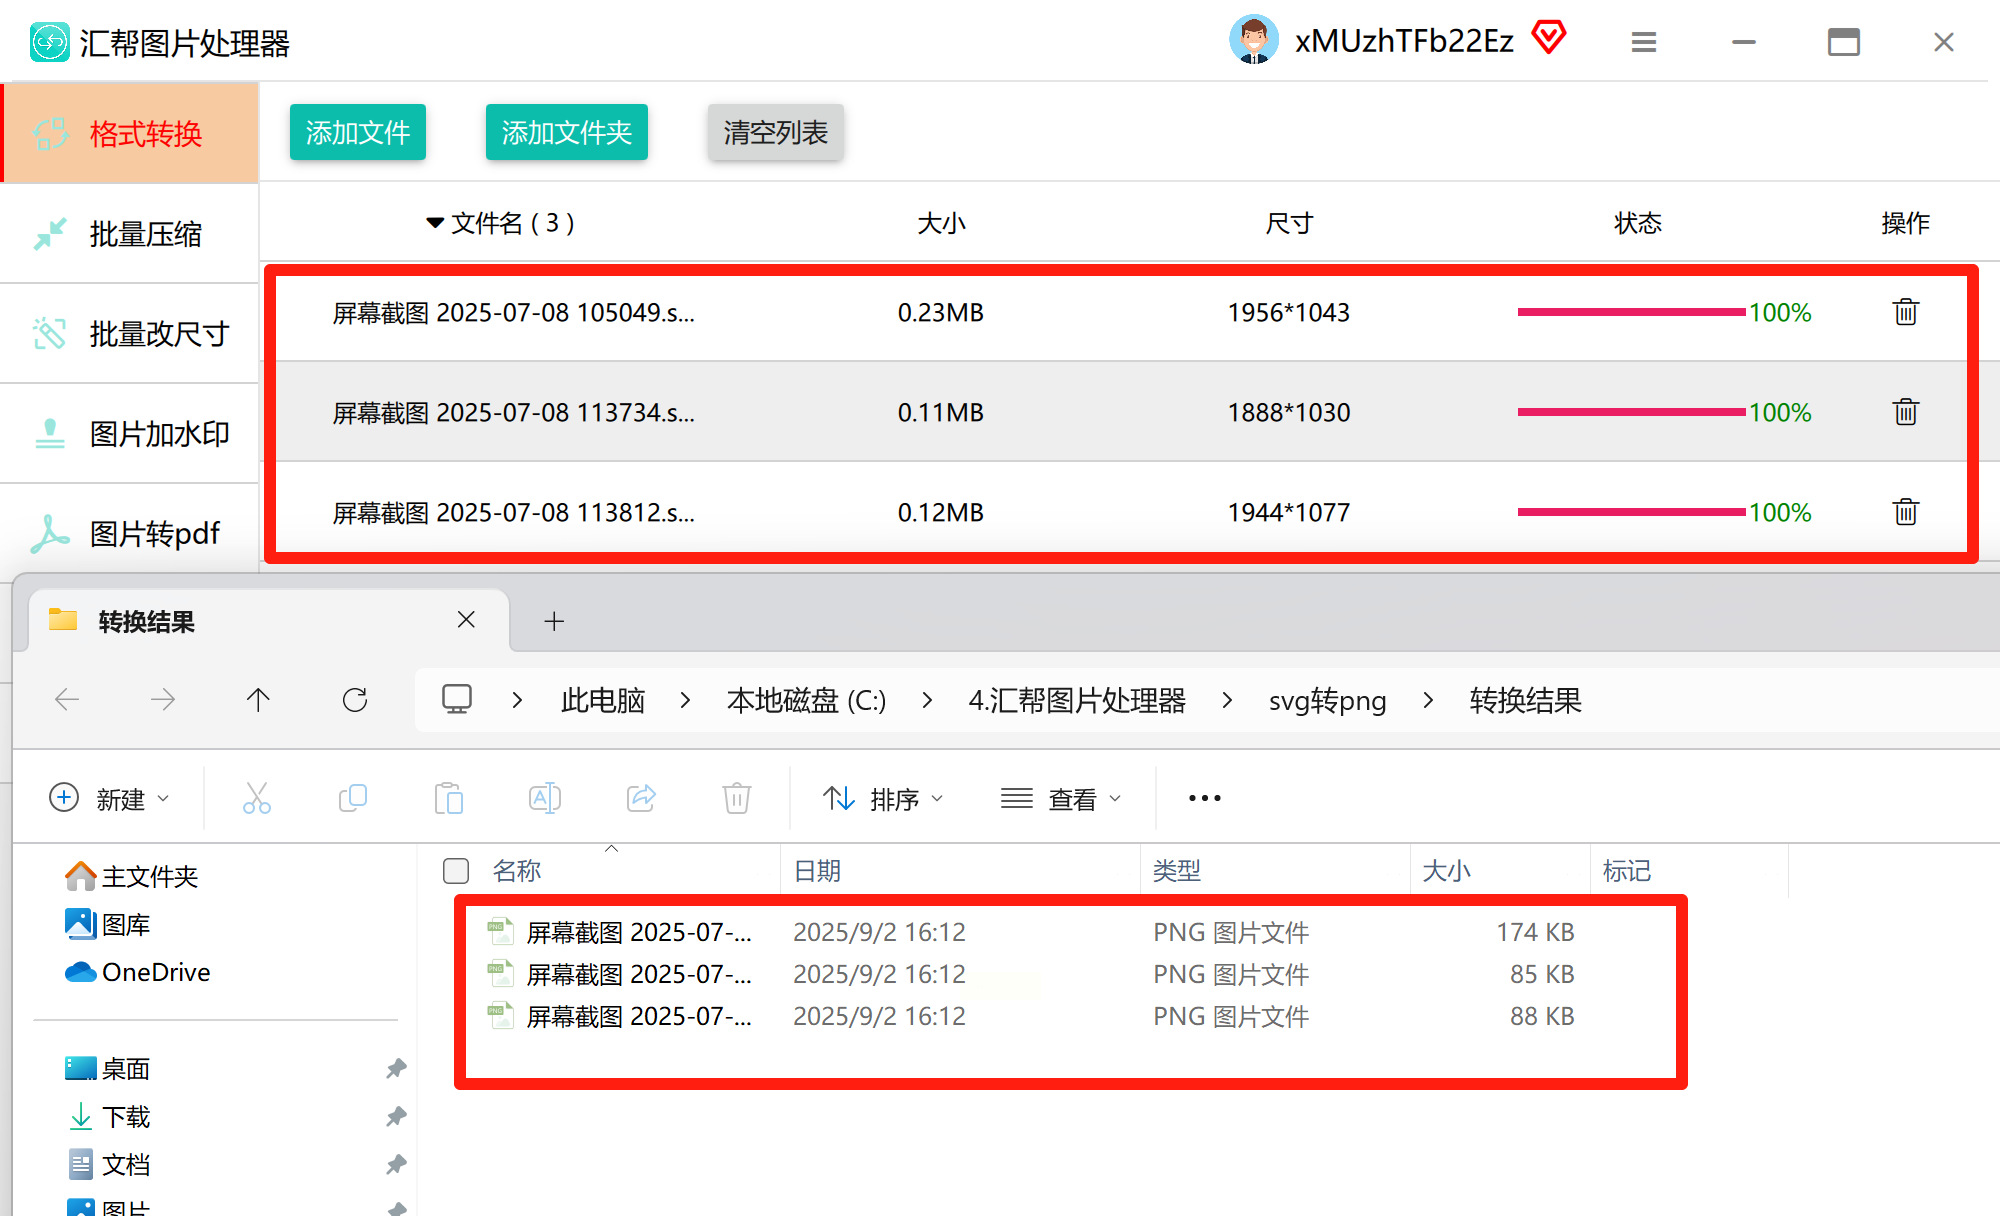Click the red VIP diamond badge
Viewport: 2000px width, 1216px height.
click(1548, 38)
